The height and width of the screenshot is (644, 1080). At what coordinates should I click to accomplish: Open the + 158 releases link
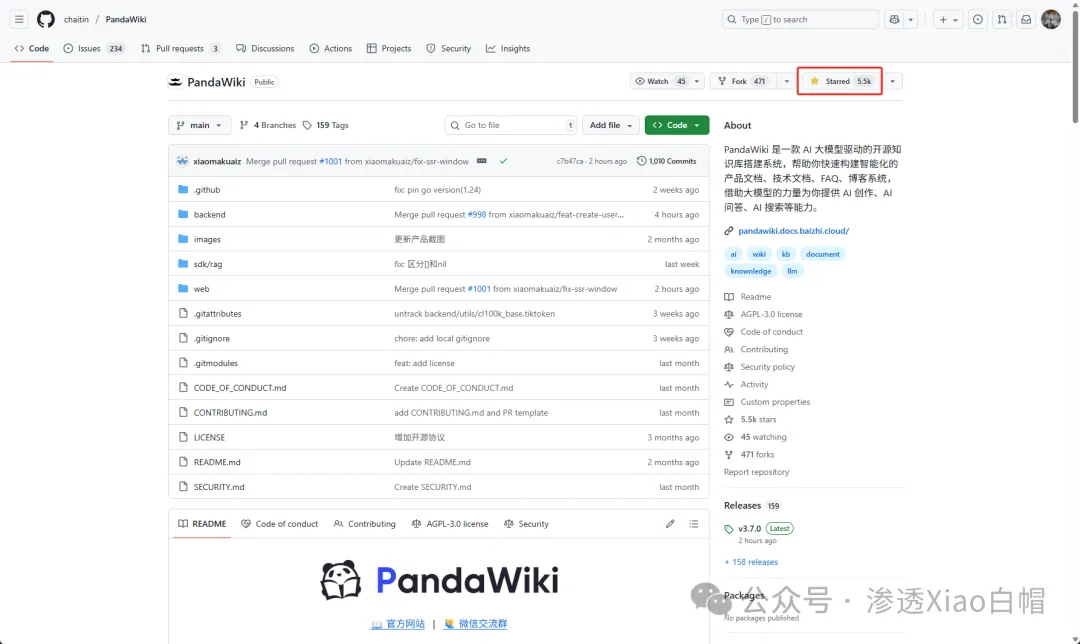pos(751,562)
